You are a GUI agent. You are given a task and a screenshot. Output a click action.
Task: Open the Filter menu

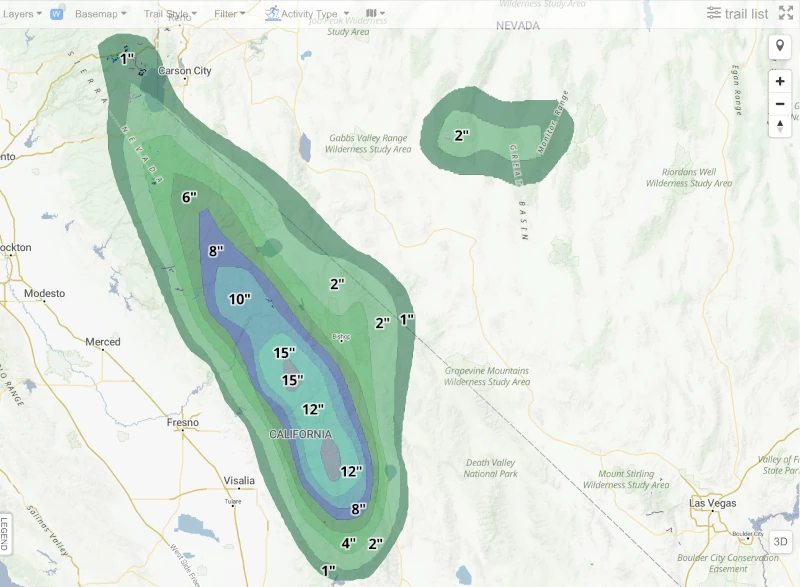(230, 14)
